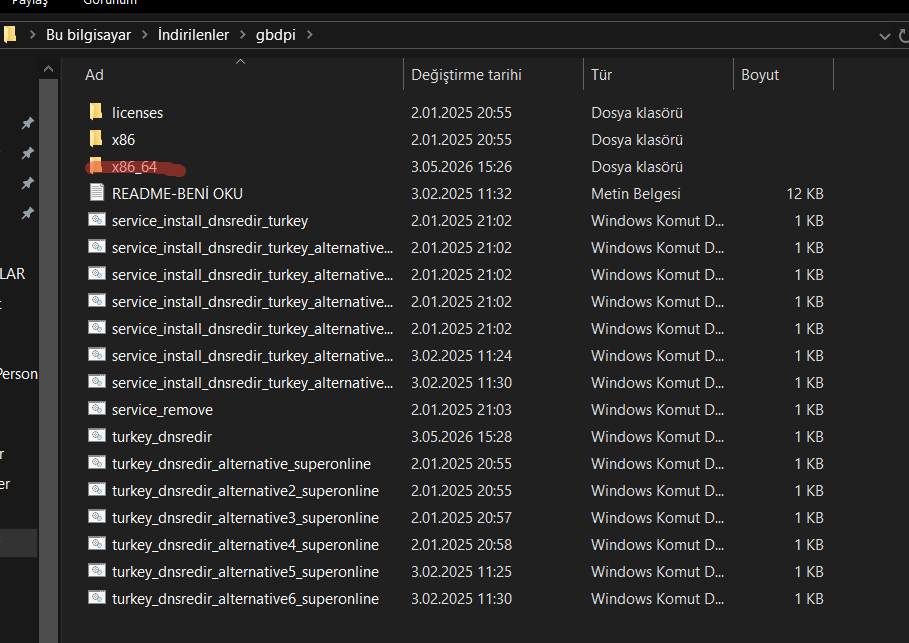Select the turkey_dnsredir batch file icon
Viewport: 909px width, 643px height.
tap(97, 435)
